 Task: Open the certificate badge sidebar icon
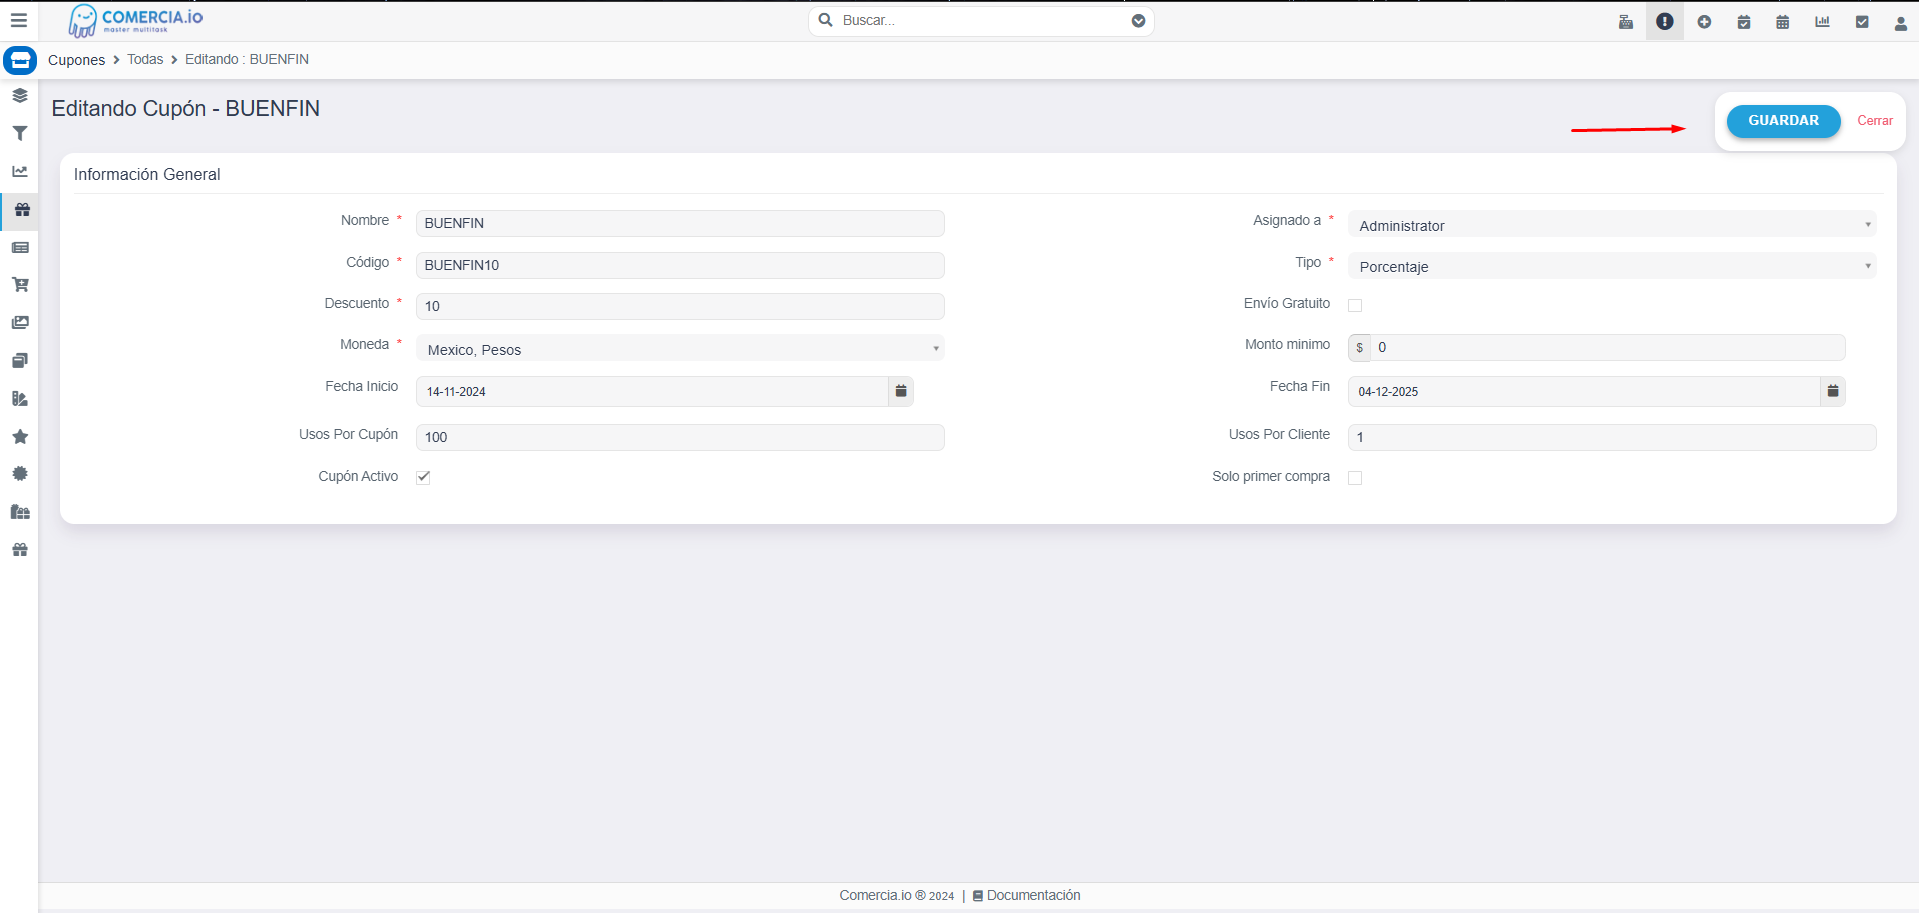(x=20, y=474)
